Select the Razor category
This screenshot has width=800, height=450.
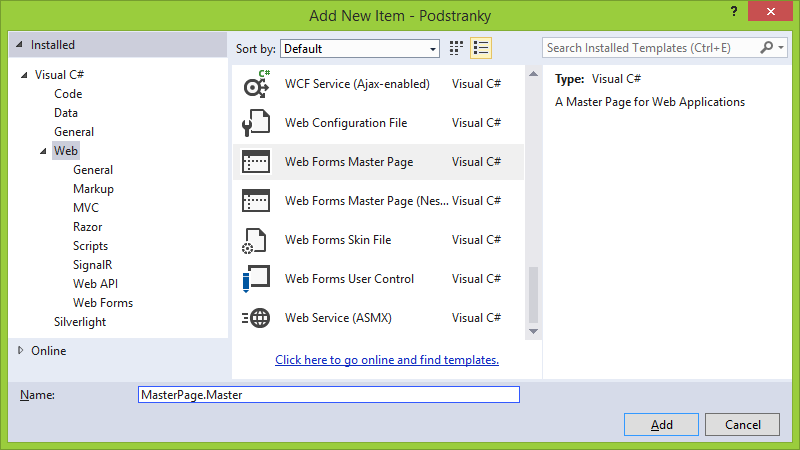(88, 227)
